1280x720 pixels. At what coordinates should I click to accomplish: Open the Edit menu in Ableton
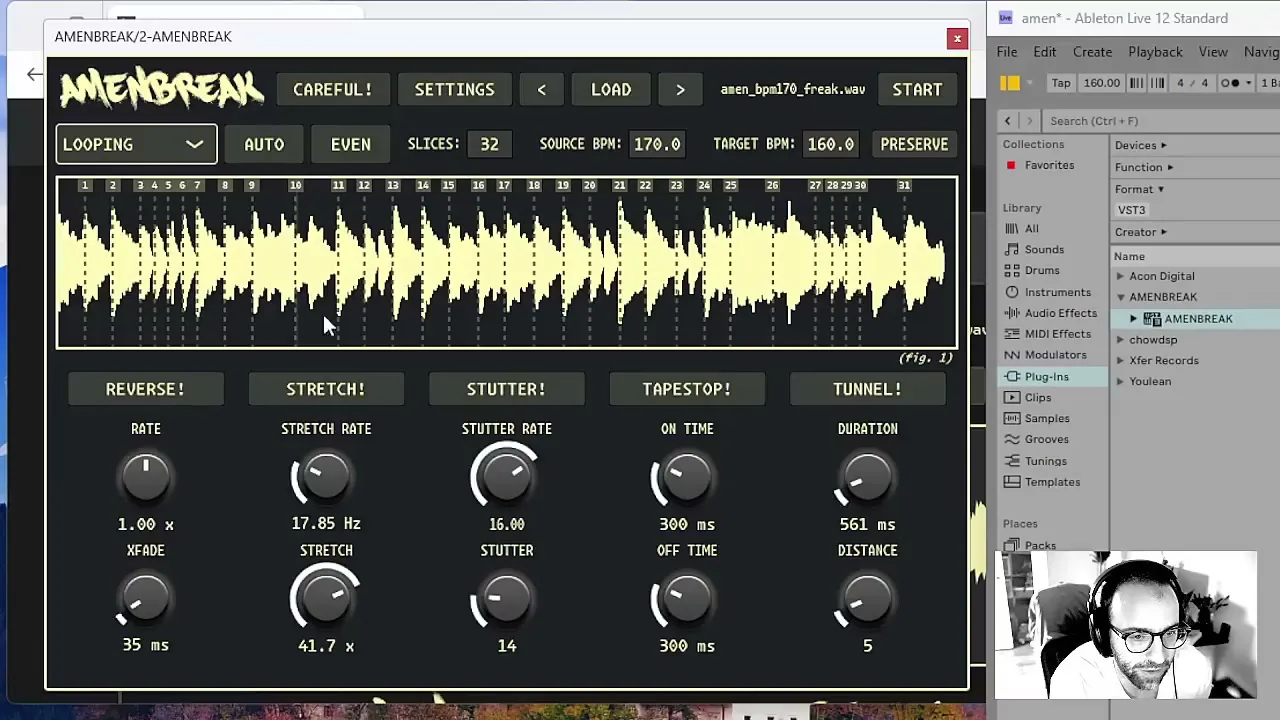pos(1044,52)
